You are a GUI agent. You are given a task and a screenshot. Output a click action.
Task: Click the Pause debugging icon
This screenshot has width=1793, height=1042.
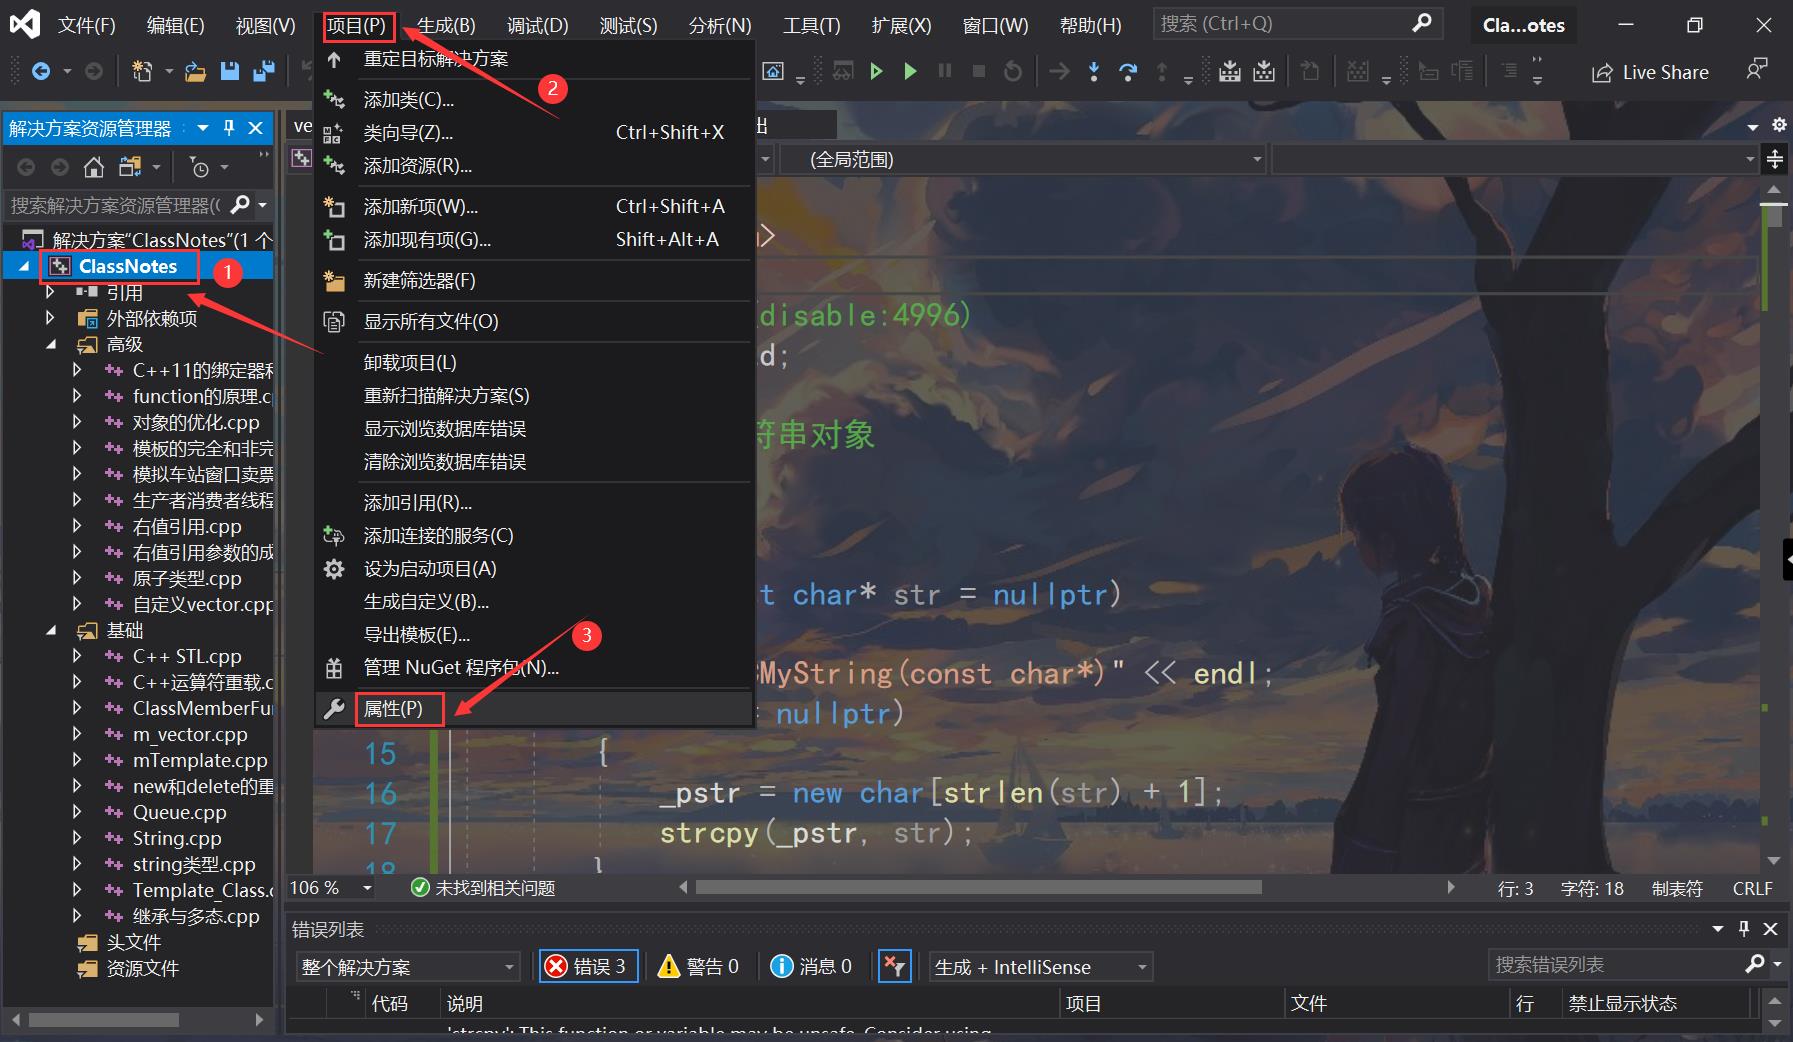point(944,71)
